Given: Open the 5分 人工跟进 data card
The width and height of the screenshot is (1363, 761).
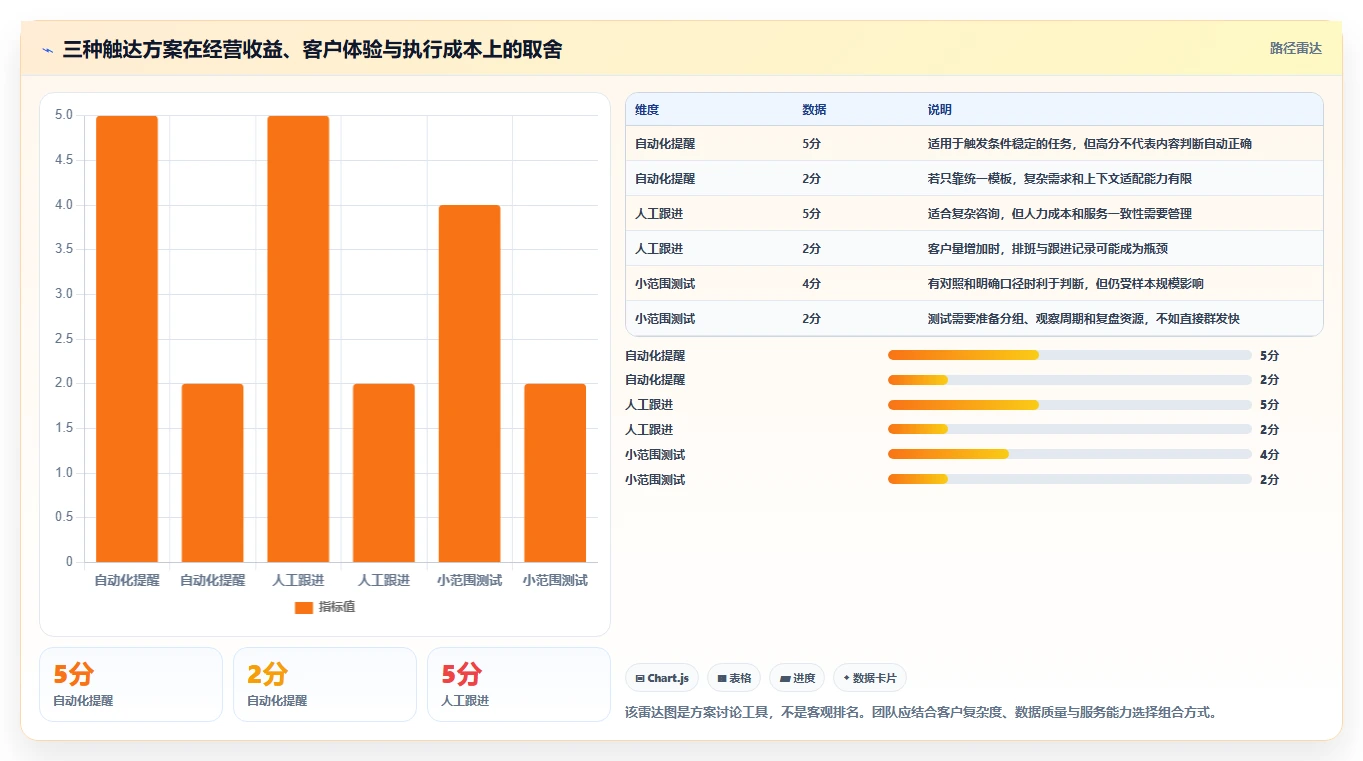Looking at the screenshot, I should (x=519, y=685).
